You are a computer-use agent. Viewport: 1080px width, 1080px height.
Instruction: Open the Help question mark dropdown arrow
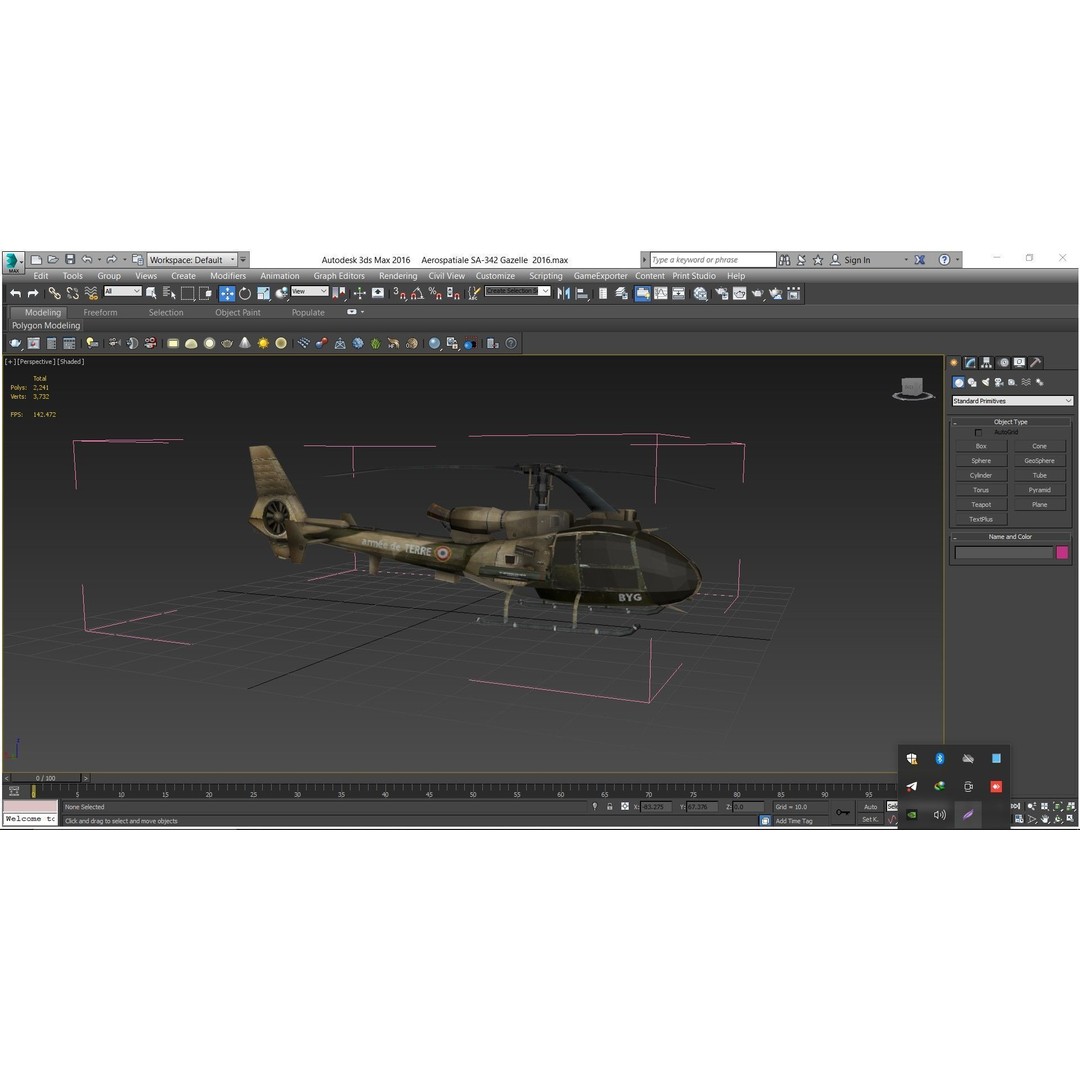(957, 260)
